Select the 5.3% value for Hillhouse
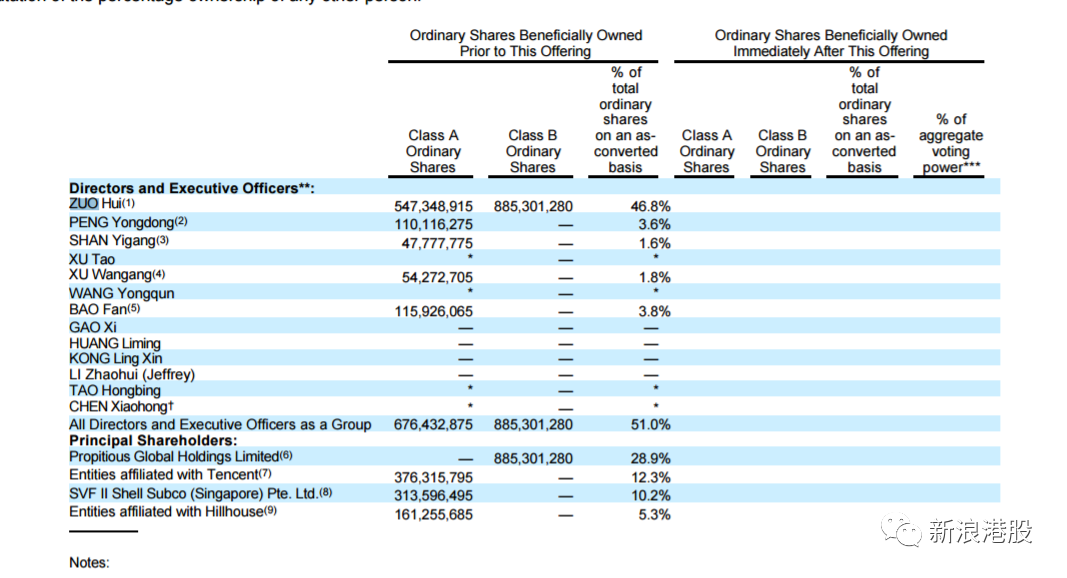This screenshot has height=578, width=1067. click(655, 515)
